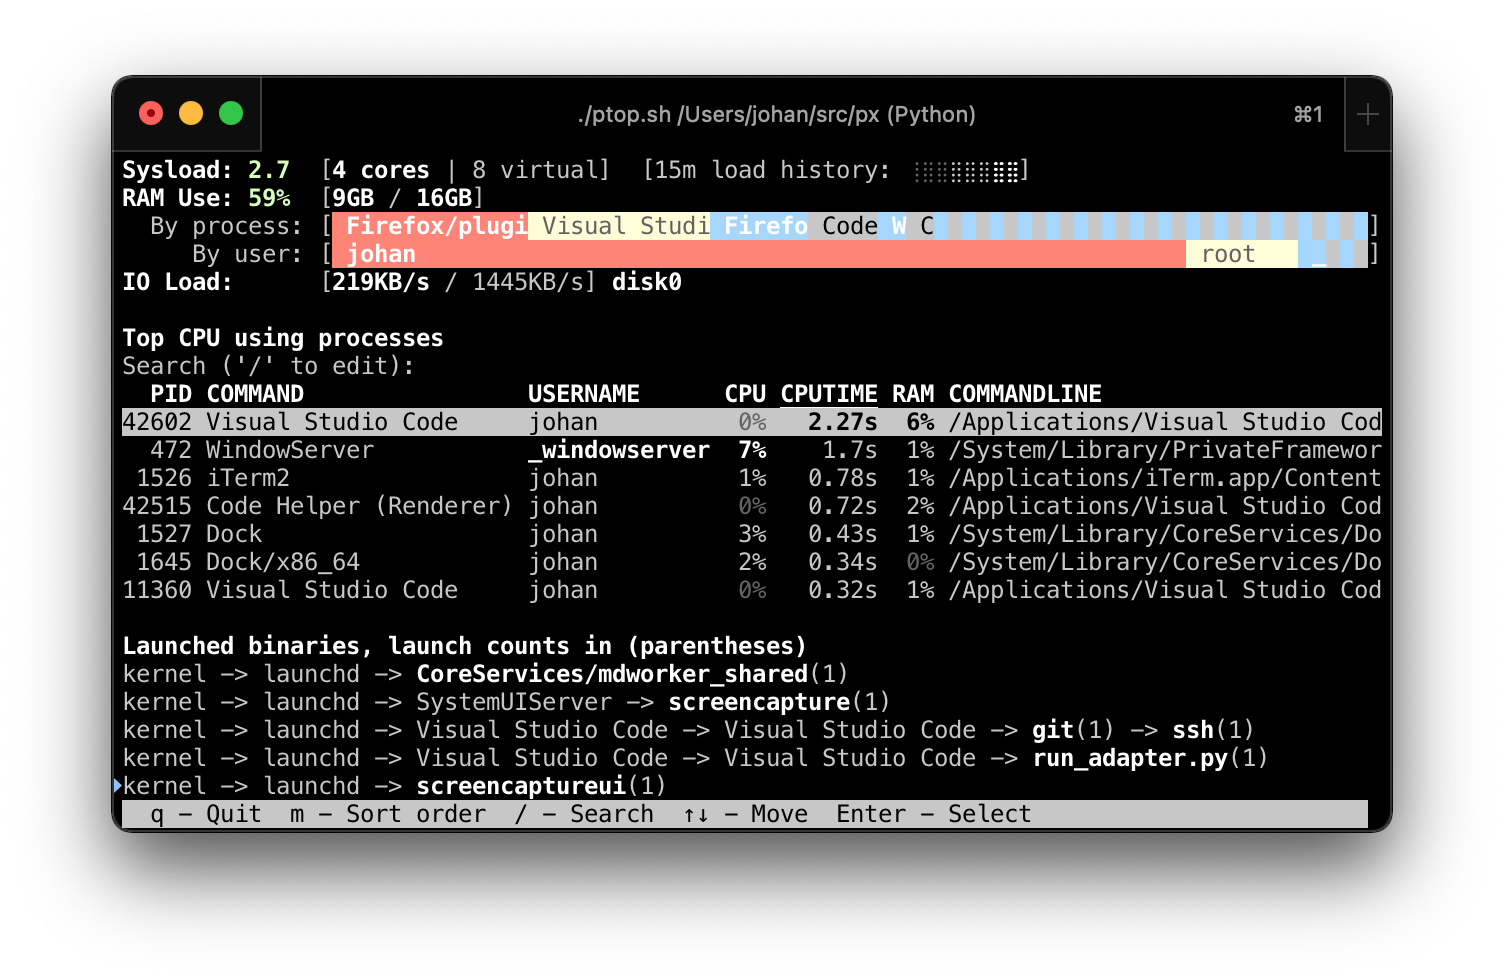Click the yellow minimize window button
The width and height of the screenshot is (1504, 980).
tap(191, 113)
